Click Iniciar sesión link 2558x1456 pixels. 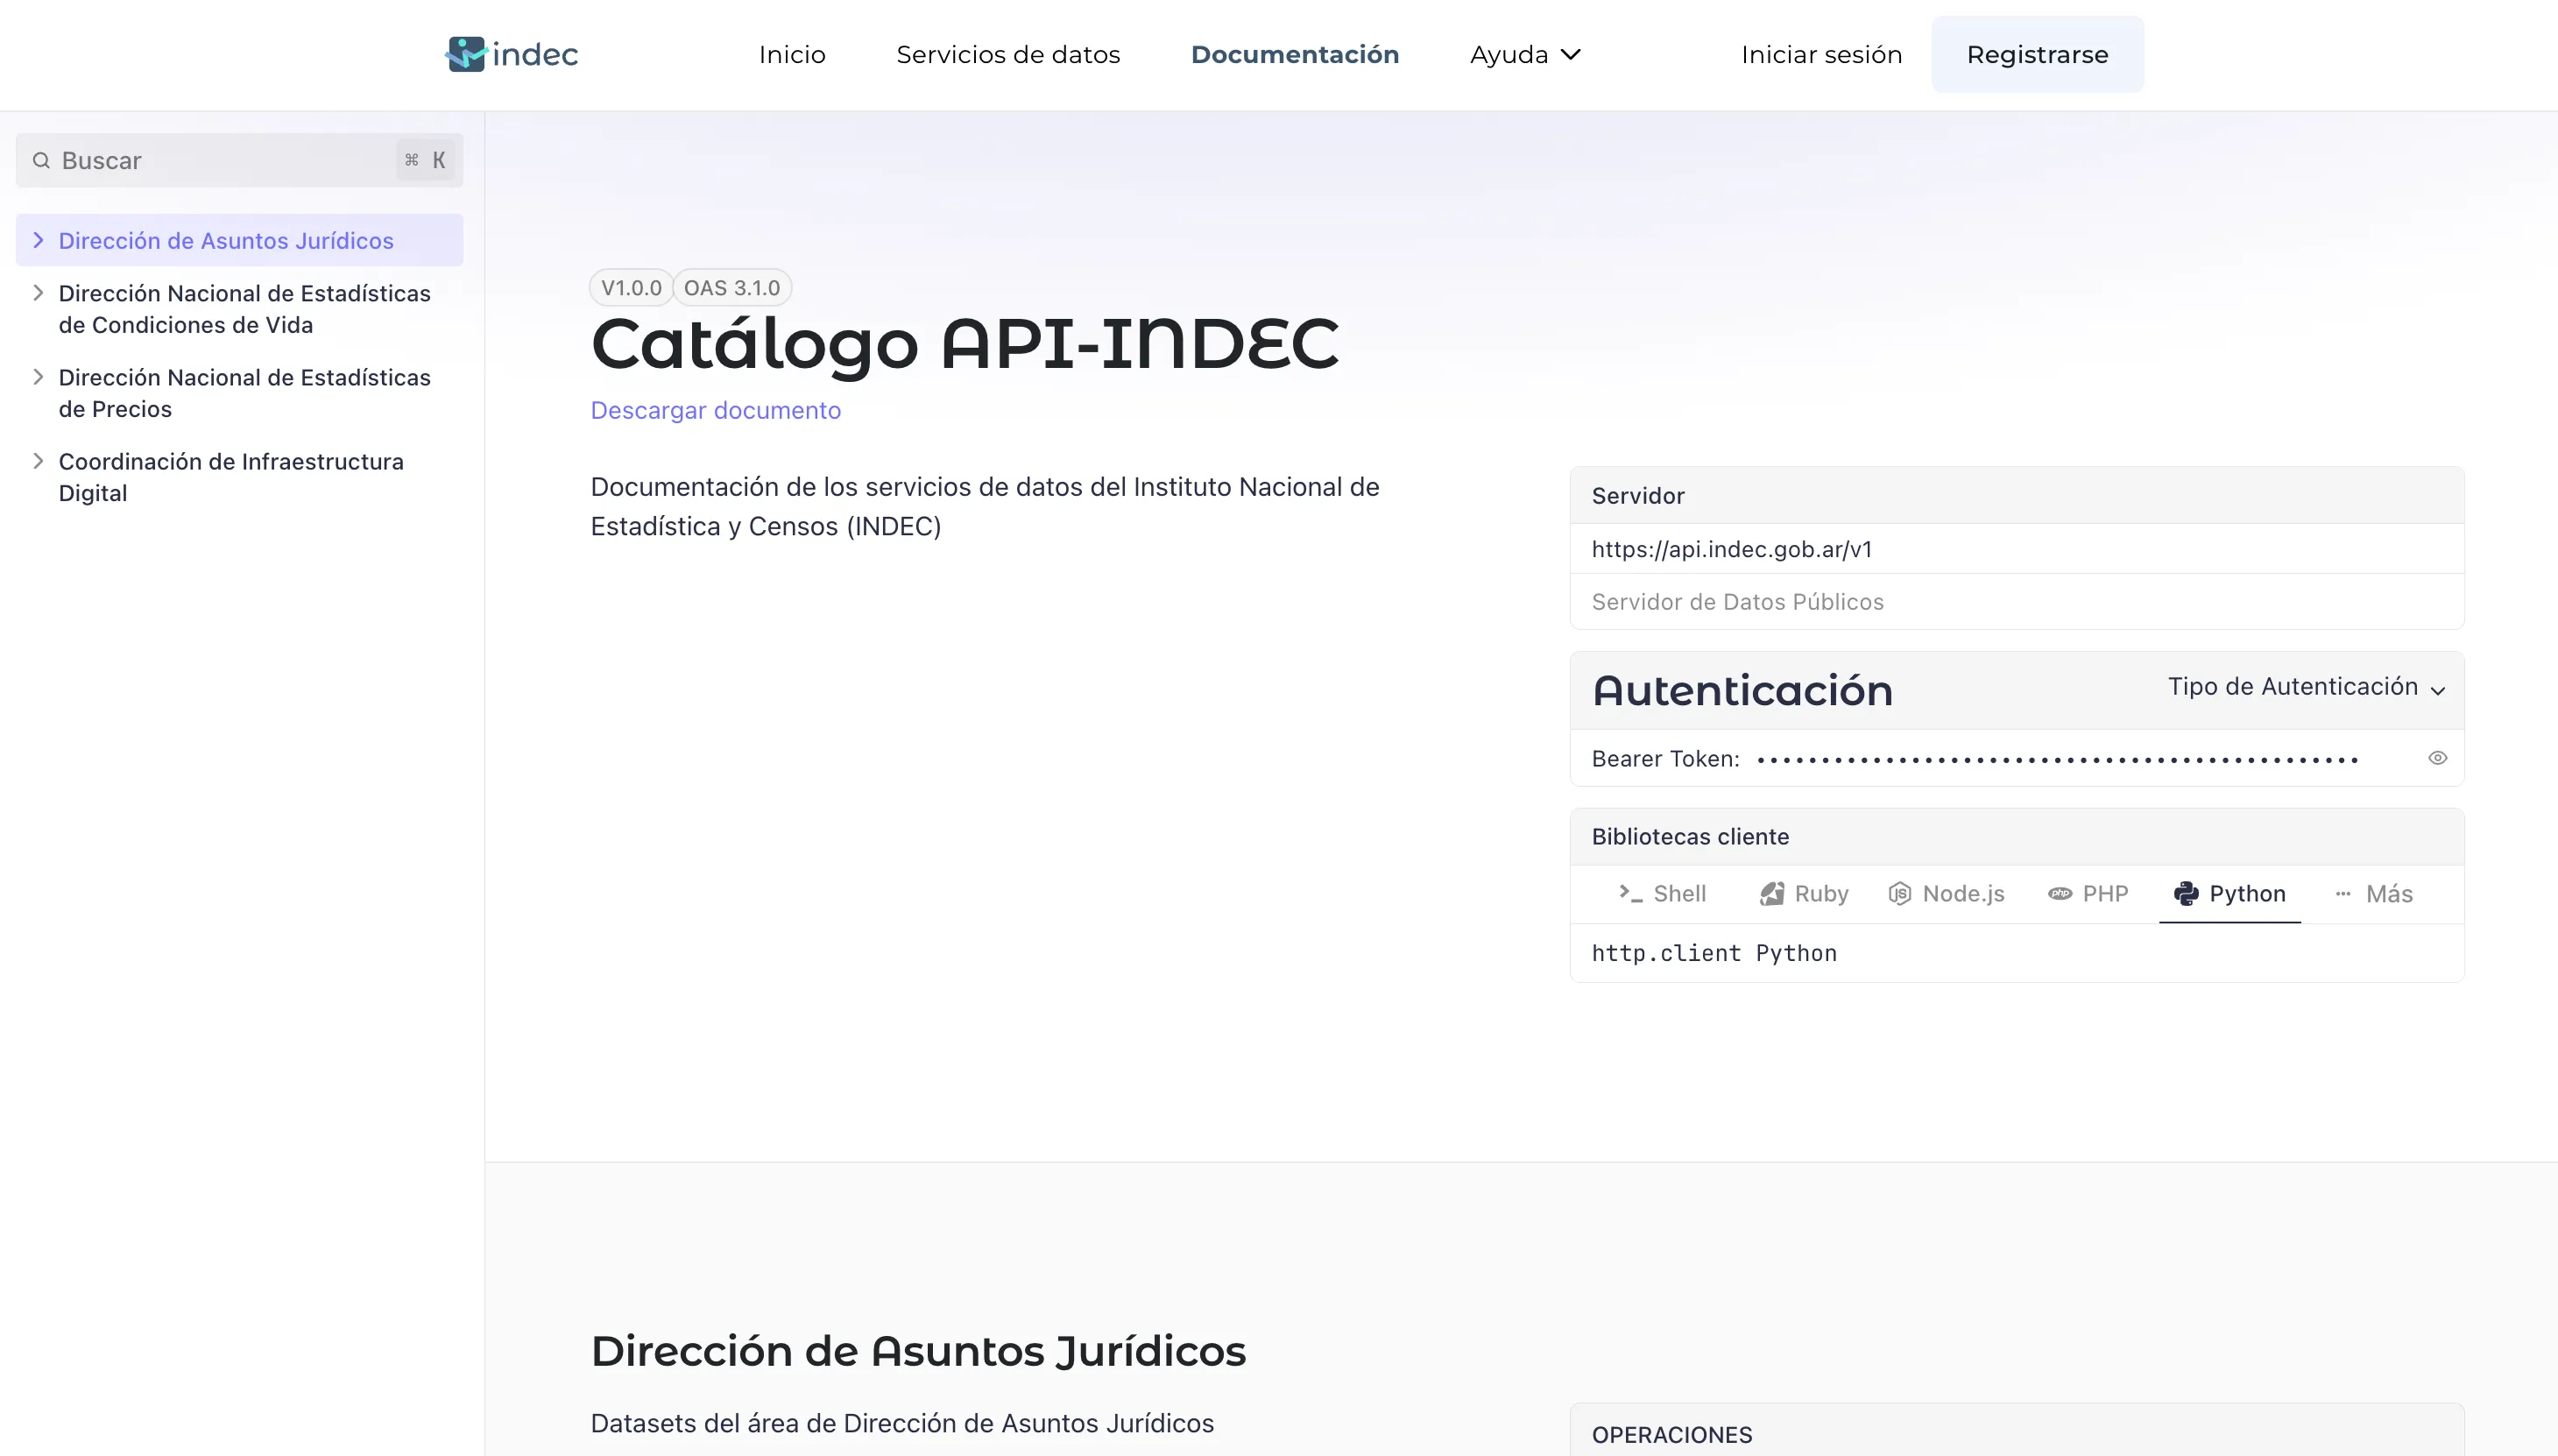[x=1821, y=54]
